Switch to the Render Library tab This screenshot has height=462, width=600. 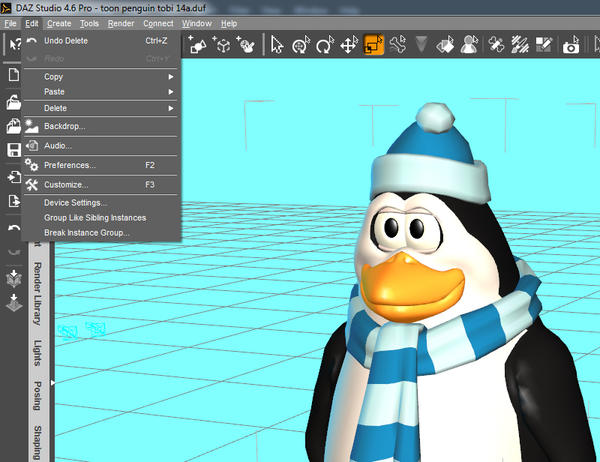pyautogui.click(x=37, y=294)
